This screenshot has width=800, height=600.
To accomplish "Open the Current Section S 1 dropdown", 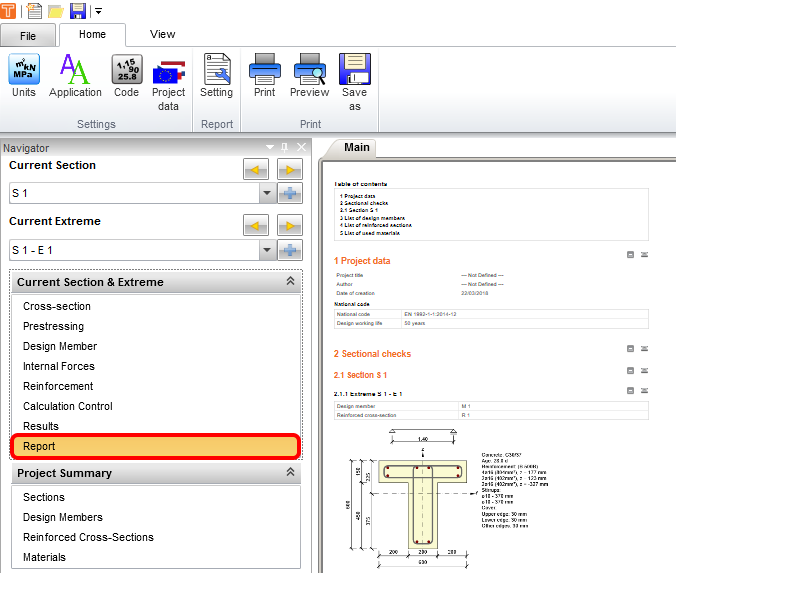I will click(267, 194).
